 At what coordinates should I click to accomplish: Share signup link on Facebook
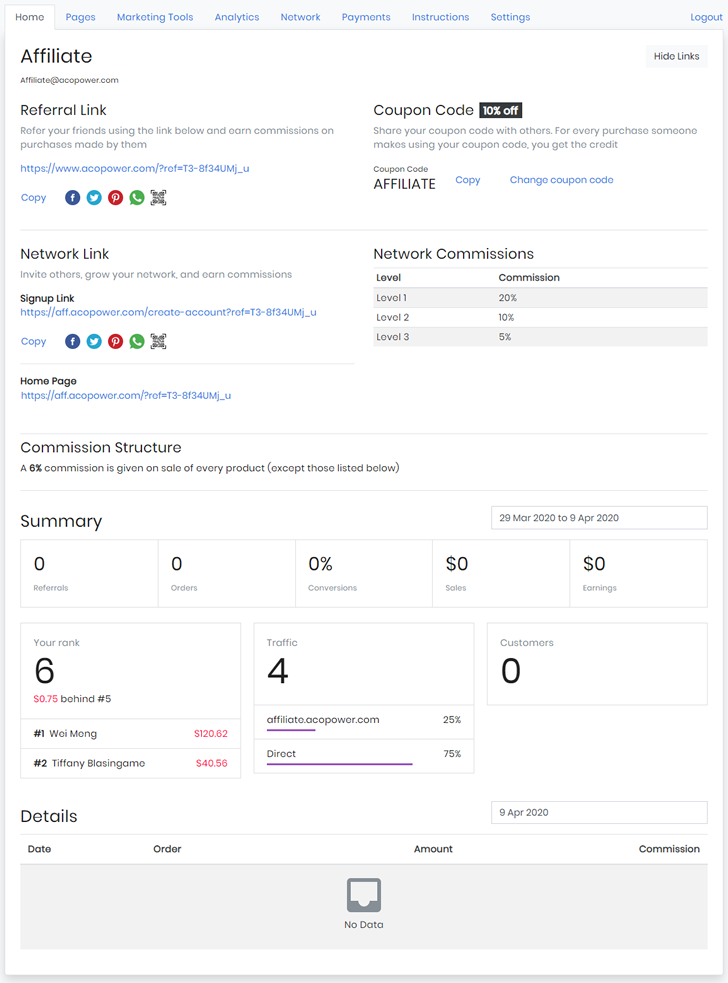[72, 342]
